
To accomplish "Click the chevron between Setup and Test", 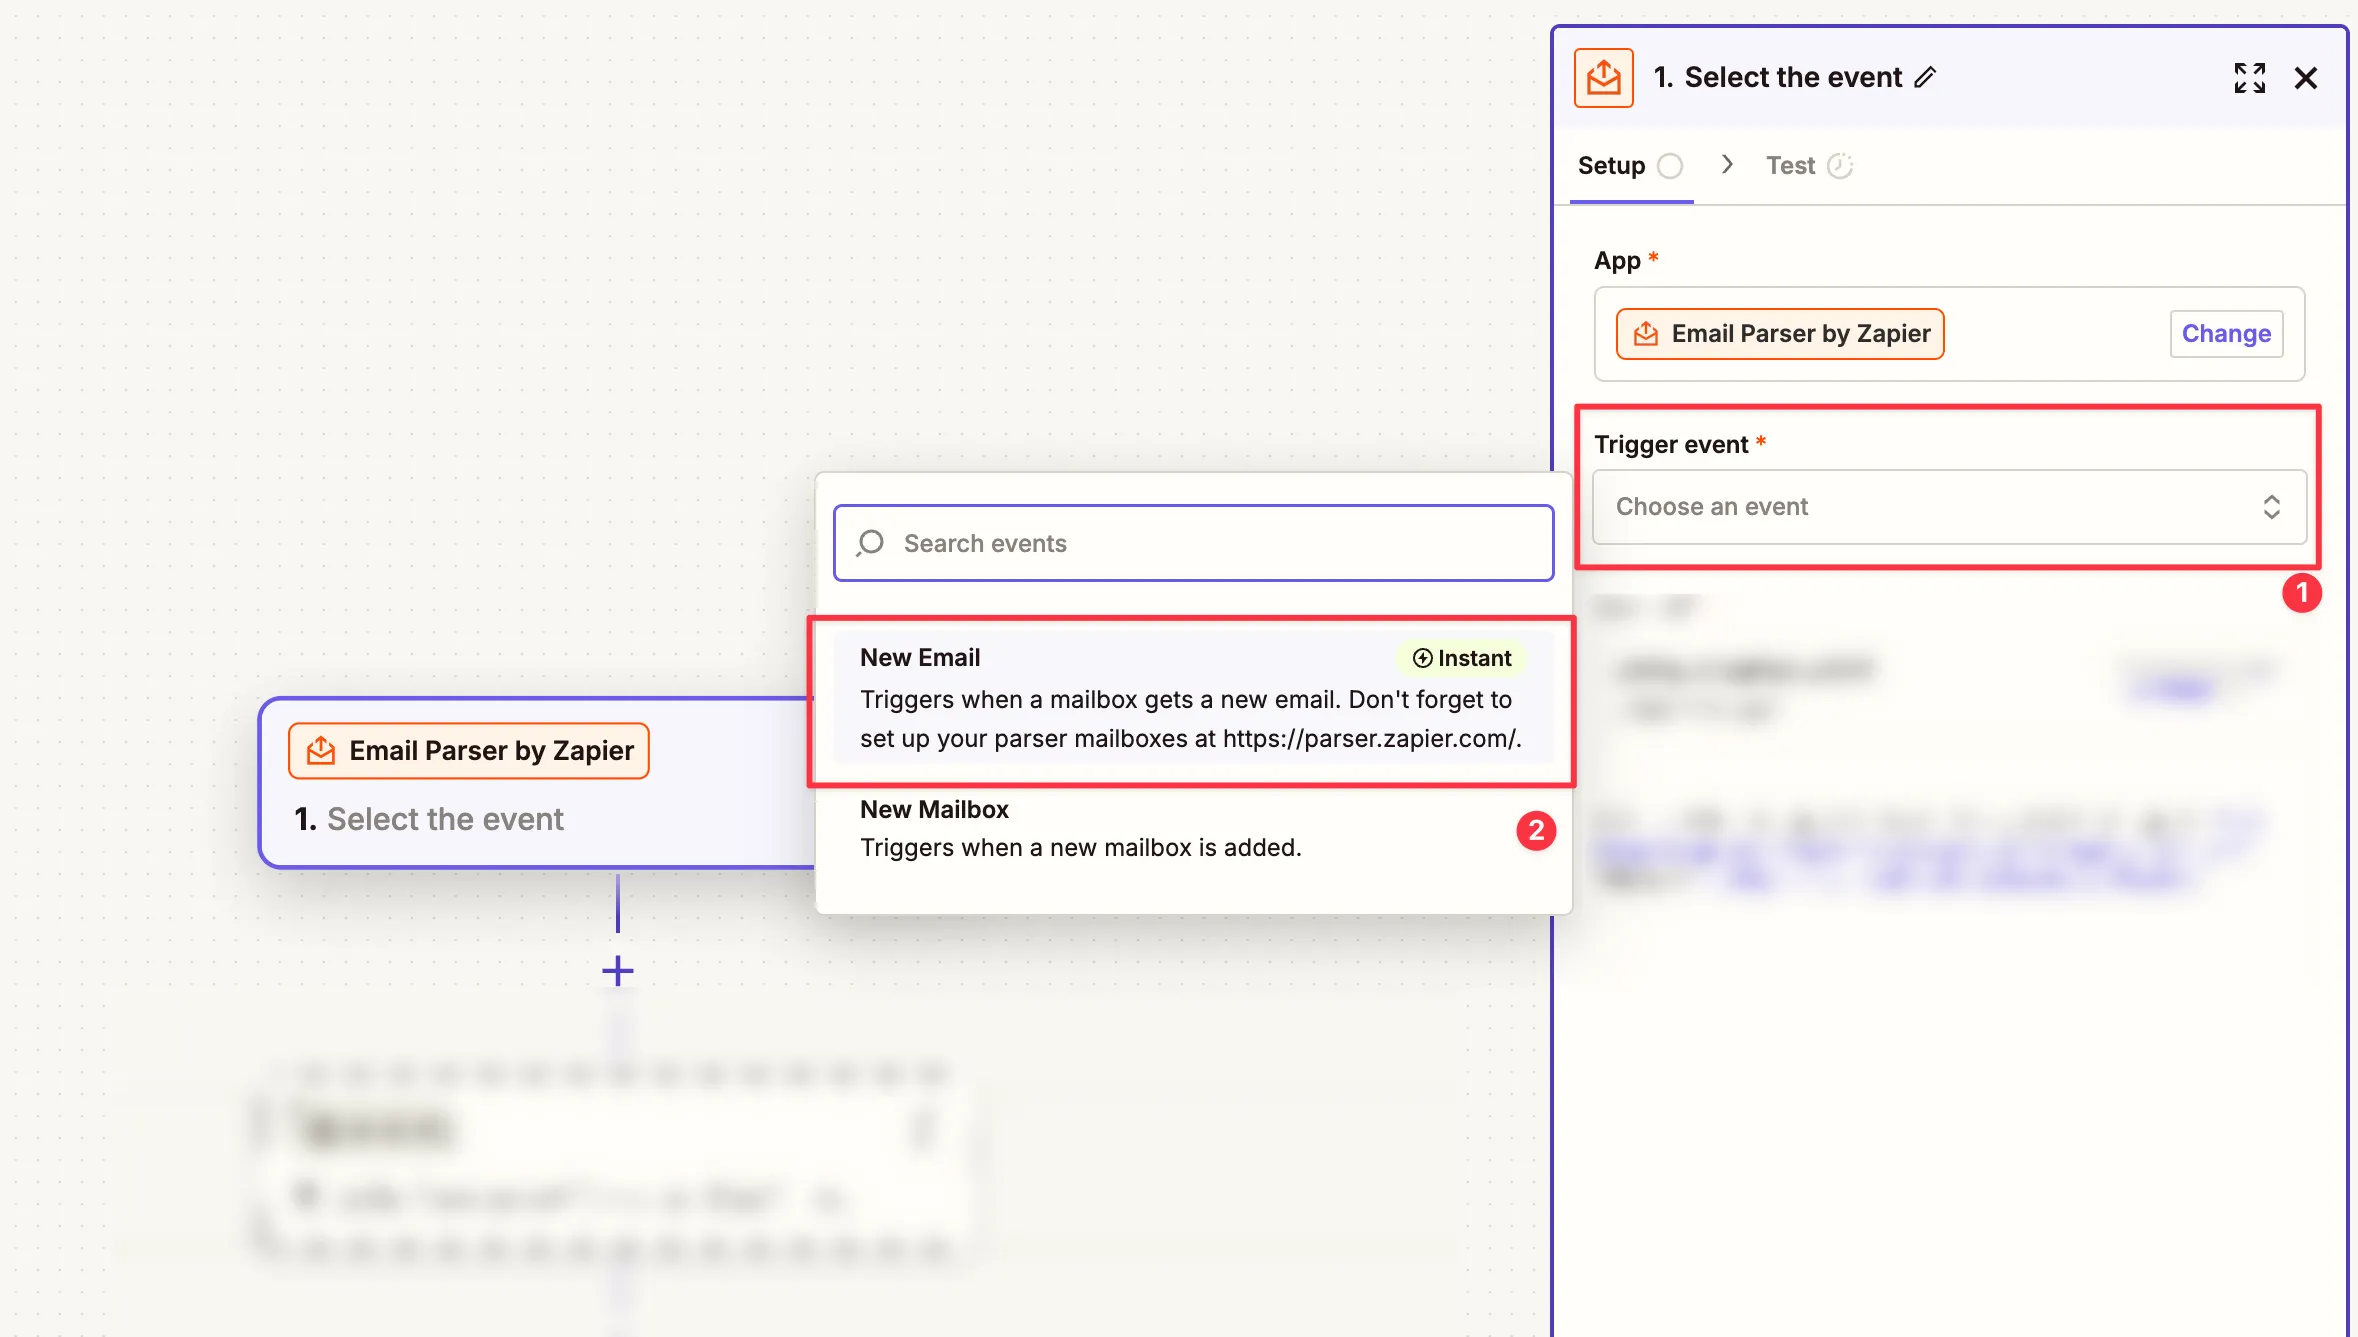I will click(x=1727, y=165).
